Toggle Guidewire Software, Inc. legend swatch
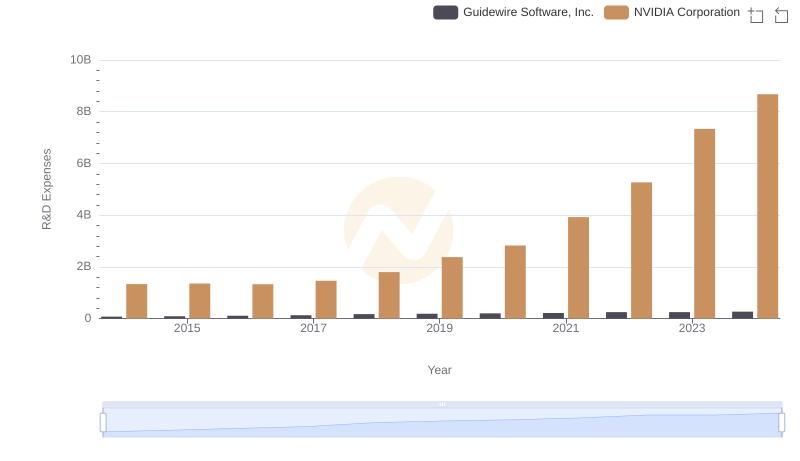Screen dimensions: 800x461 tap(445, 12)
